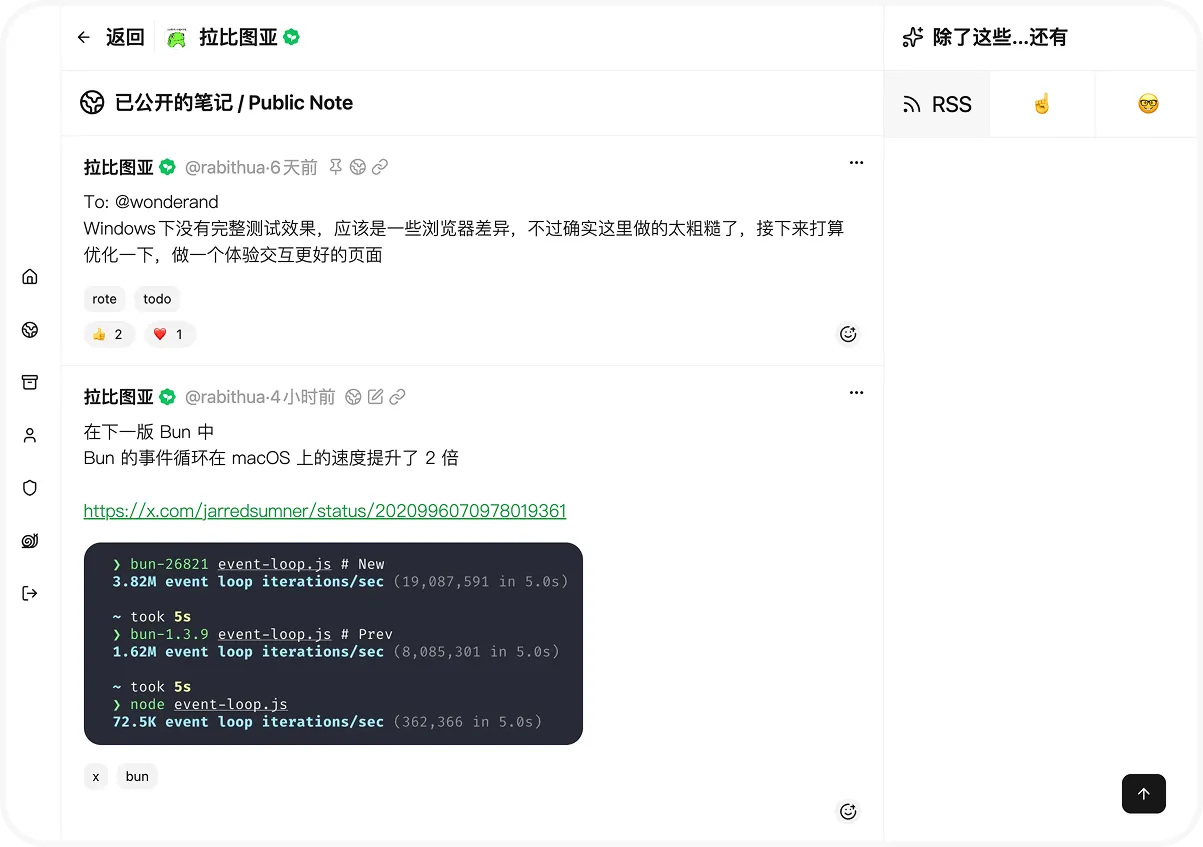This screenshot has height=847, width=1203.
Task: Select the pointing-up finger emoji tab
Action: pos(1042,104)
